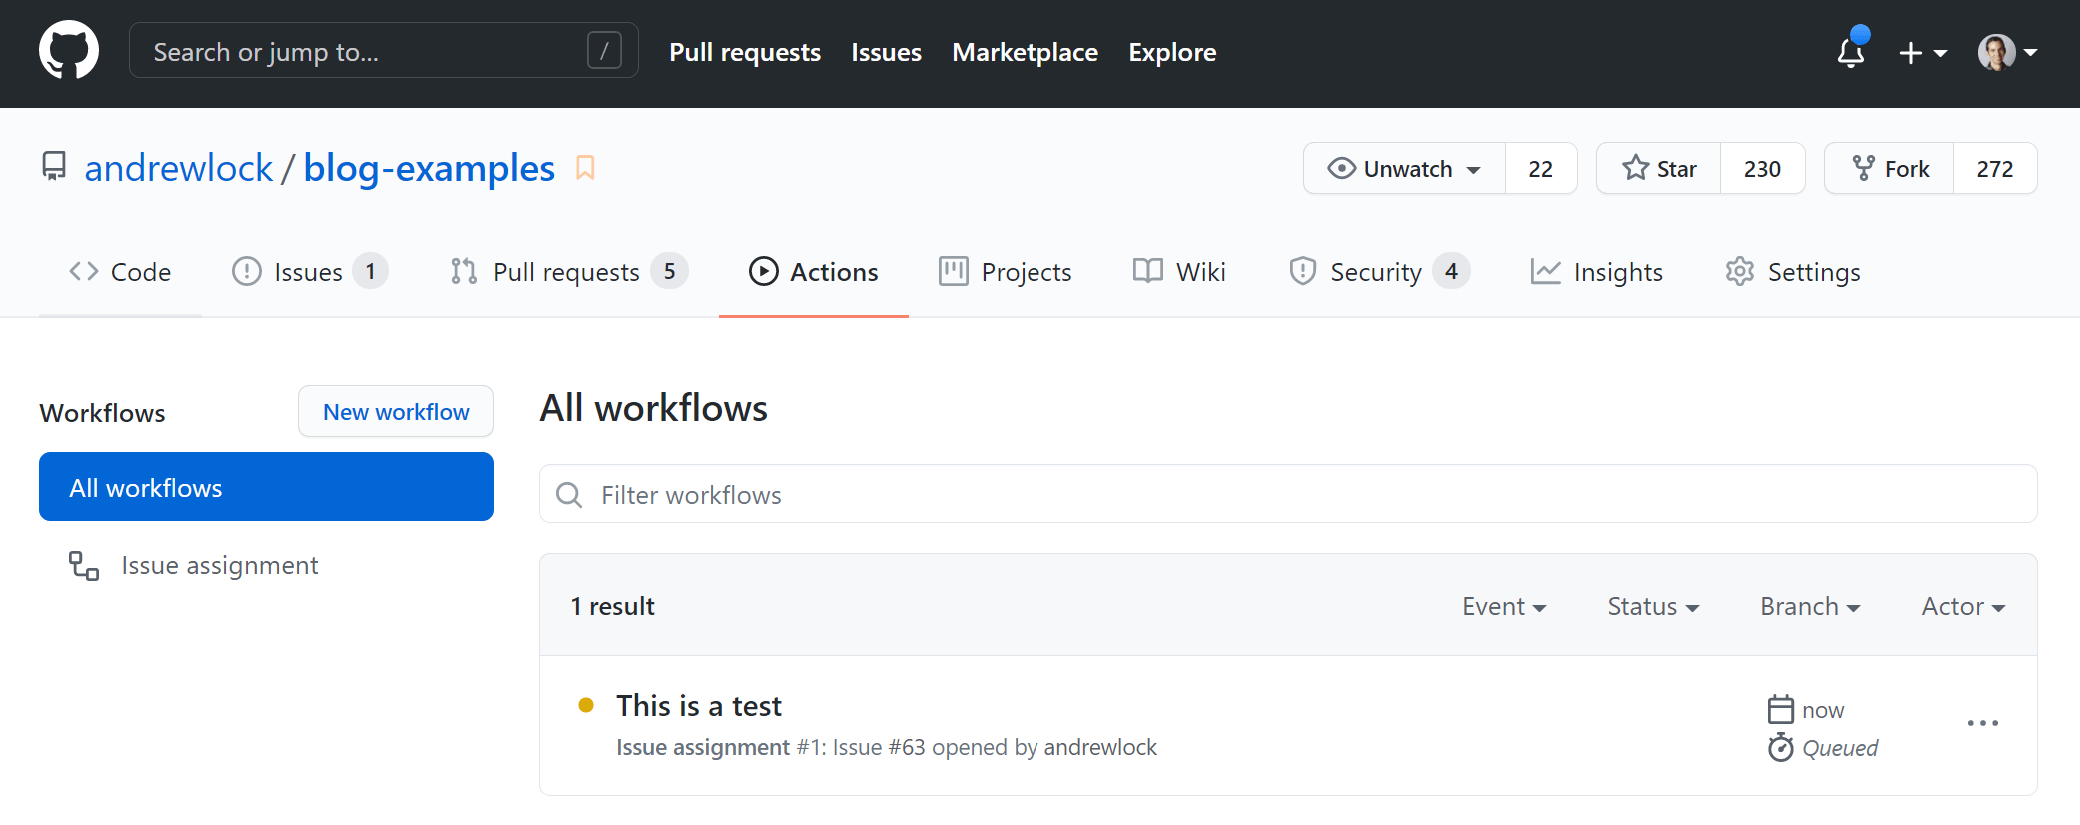Screen dimensions: 2080x825
Task: Open the Settings tab
Action: coord(1793,272)
